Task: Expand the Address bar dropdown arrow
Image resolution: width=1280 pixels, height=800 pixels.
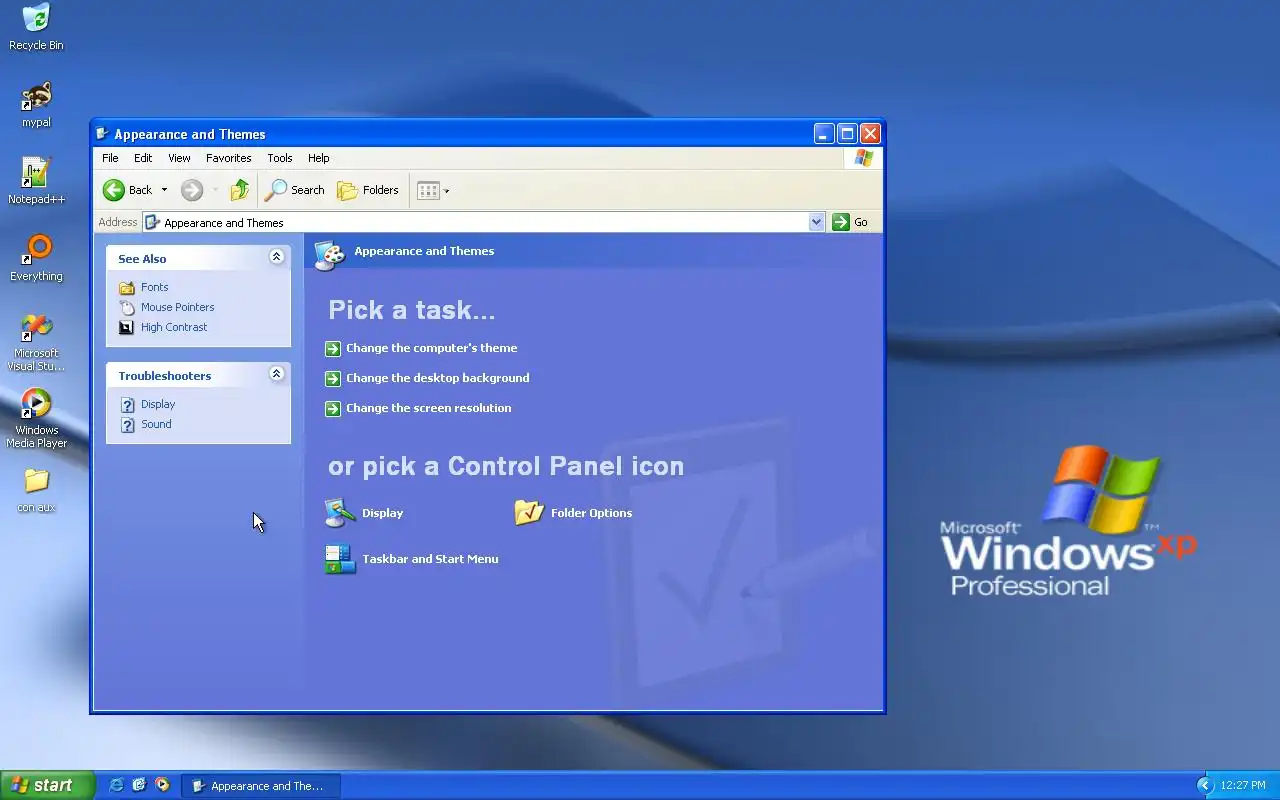Action: coord(816,222)
